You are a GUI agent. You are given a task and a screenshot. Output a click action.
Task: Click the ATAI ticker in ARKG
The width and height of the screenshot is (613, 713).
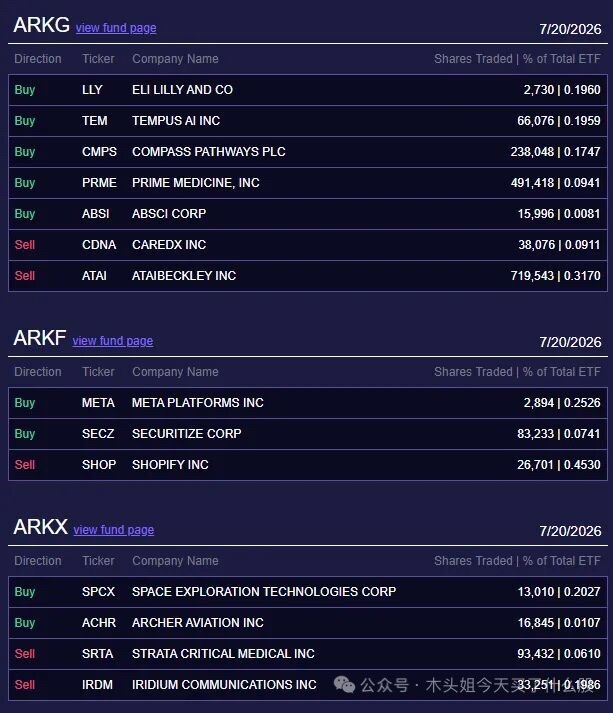pos(94,276)
